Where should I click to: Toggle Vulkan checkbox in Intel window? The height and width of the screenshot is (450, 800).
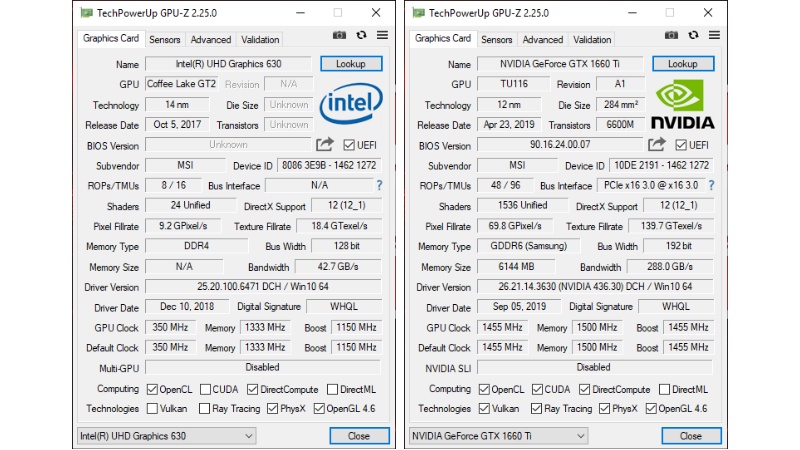(x=152, y=409)
